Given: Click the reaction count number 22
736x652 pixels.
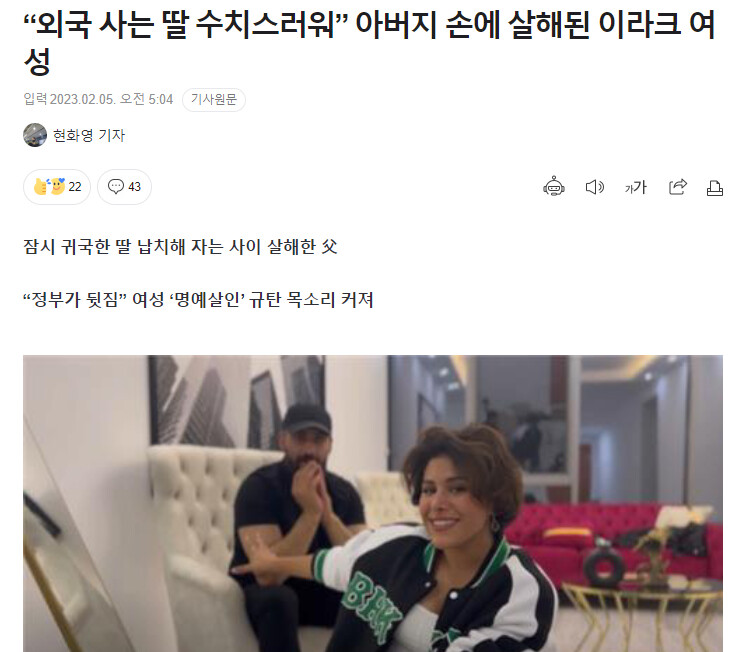Looking at the screenshot, I should [75, 187].
